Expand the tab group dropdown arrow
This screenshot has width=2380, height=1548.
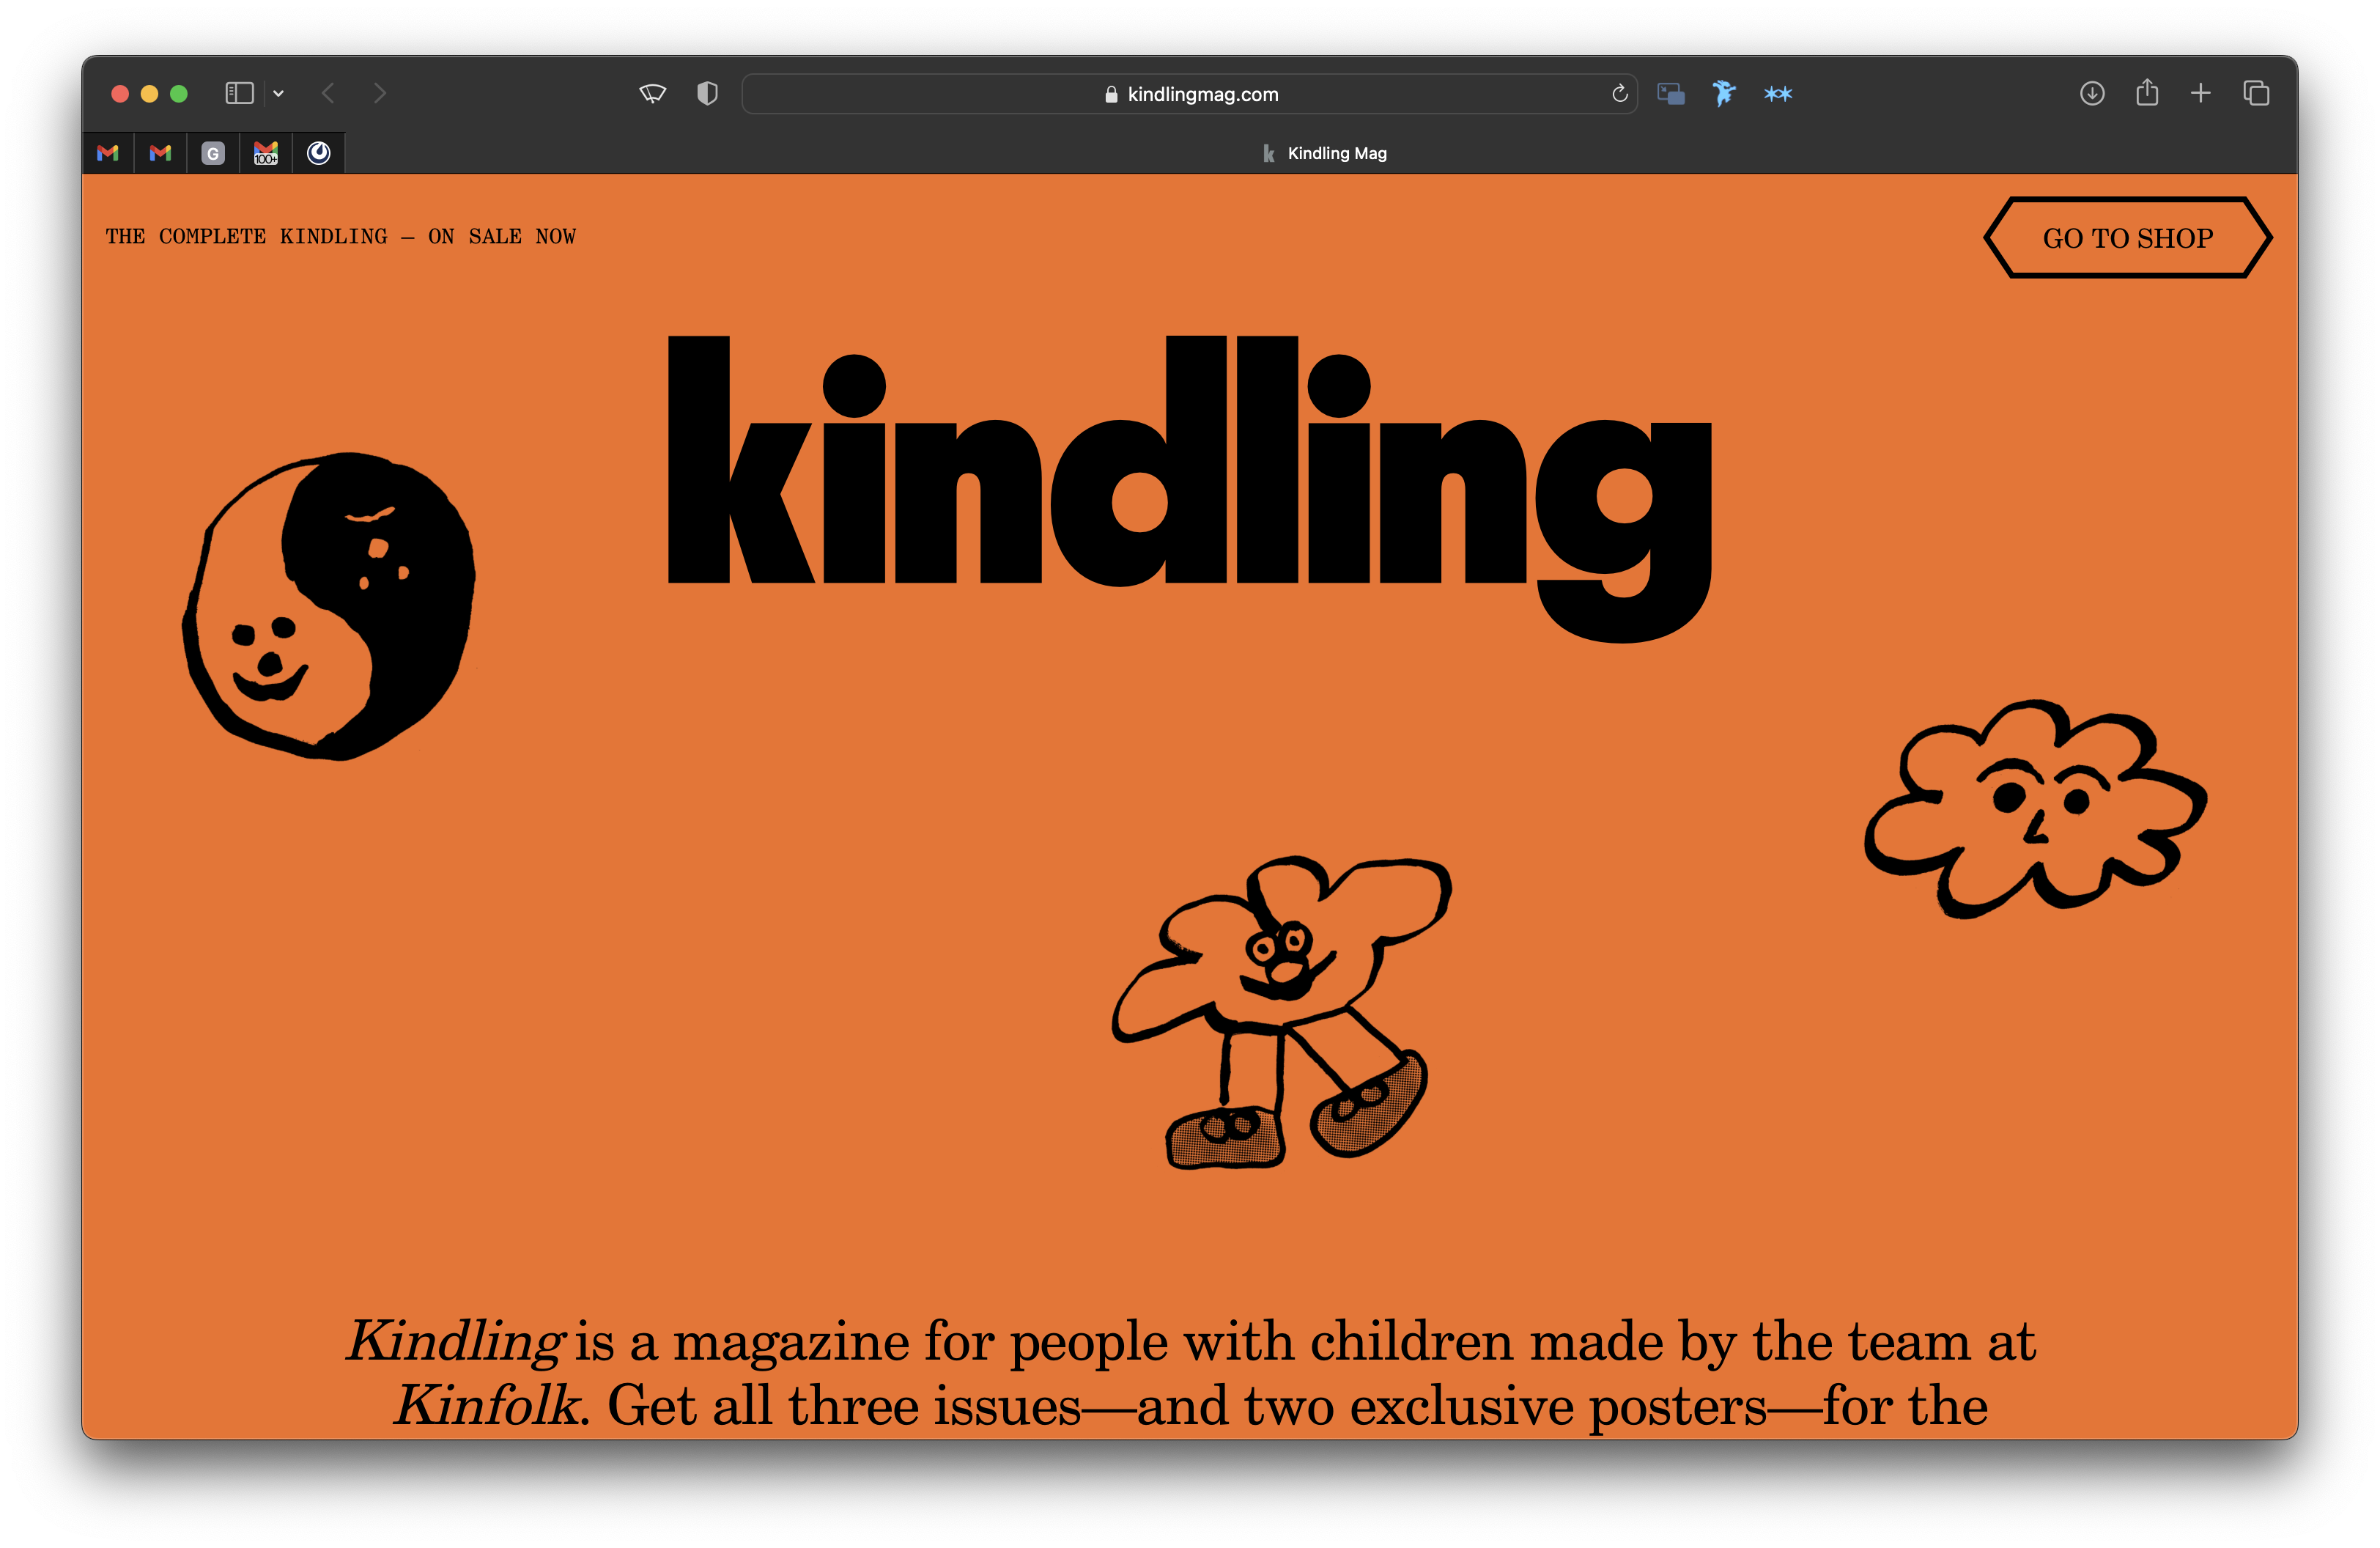tap(279, 94)
